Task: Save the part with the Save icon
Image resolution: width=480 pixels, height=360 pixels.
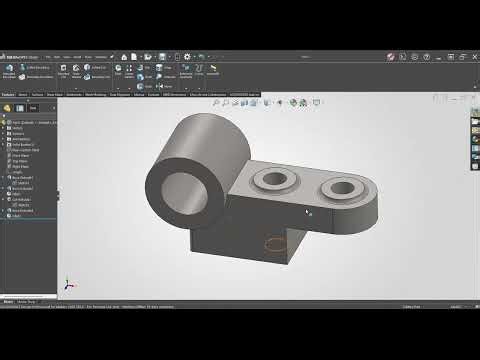Action: [162, 57]
